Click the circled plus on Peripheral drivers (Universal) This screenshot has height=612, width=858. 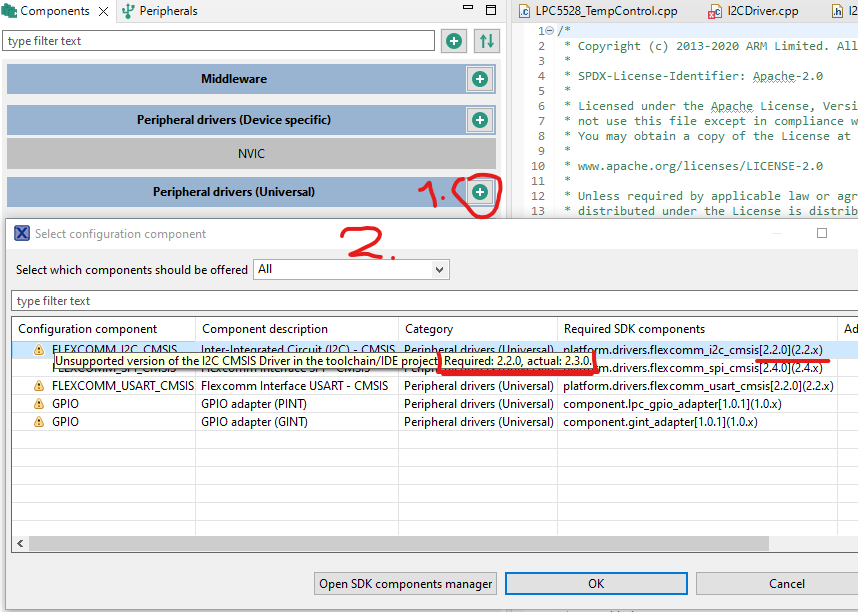[478, 191]
